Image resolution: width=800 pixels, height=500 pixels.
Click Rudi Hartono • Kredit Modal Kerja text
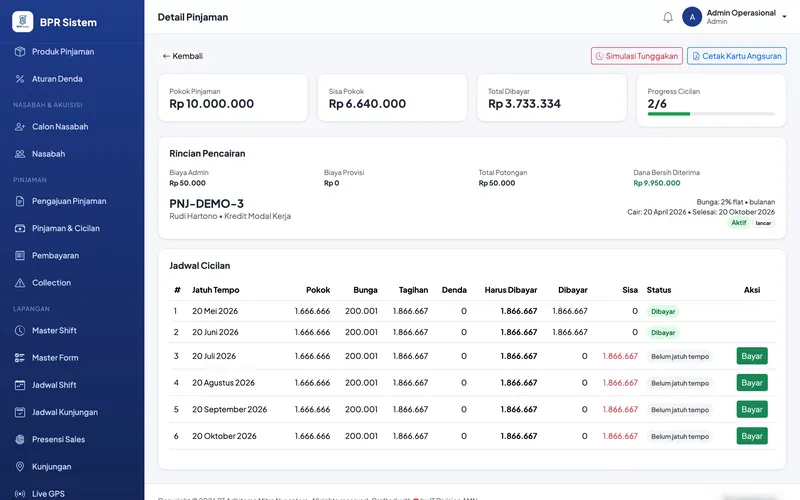230,216
